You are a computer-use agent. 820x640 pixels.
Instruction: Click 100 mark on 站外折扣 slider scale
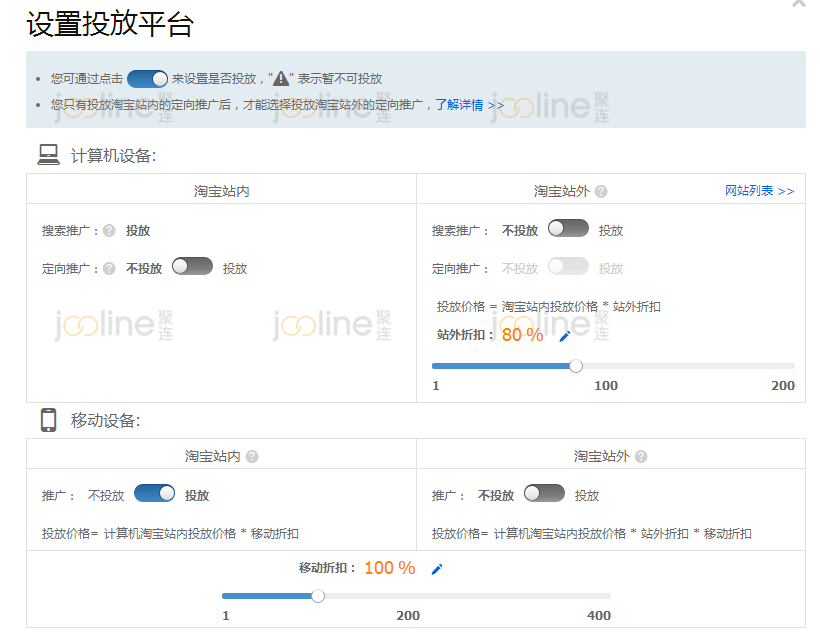click(606, 386)
